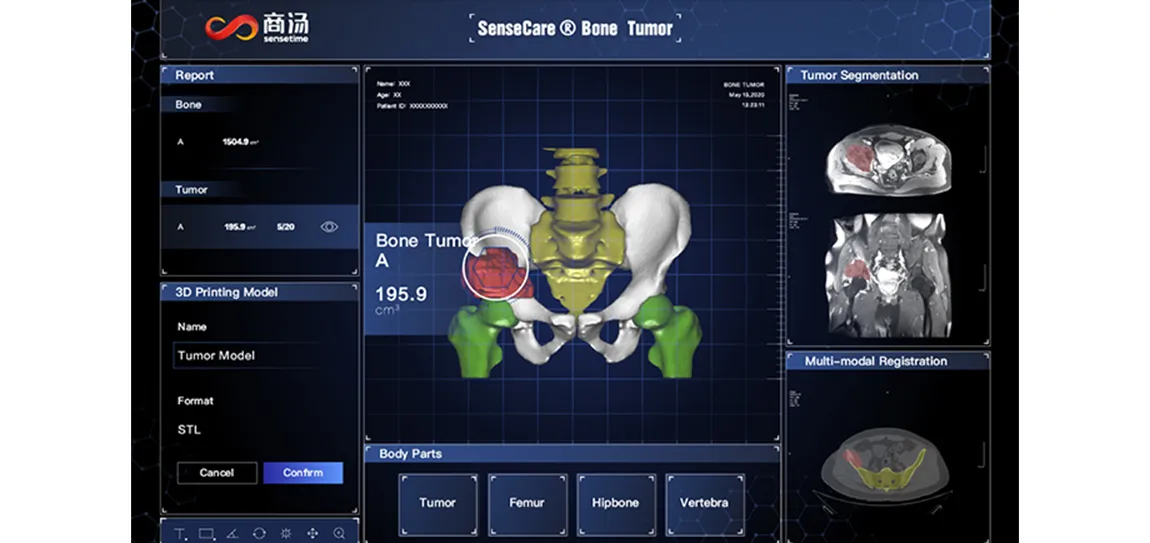Click the Bone section header
This screenshot has height=543, width=1150.
coord(198,105)
